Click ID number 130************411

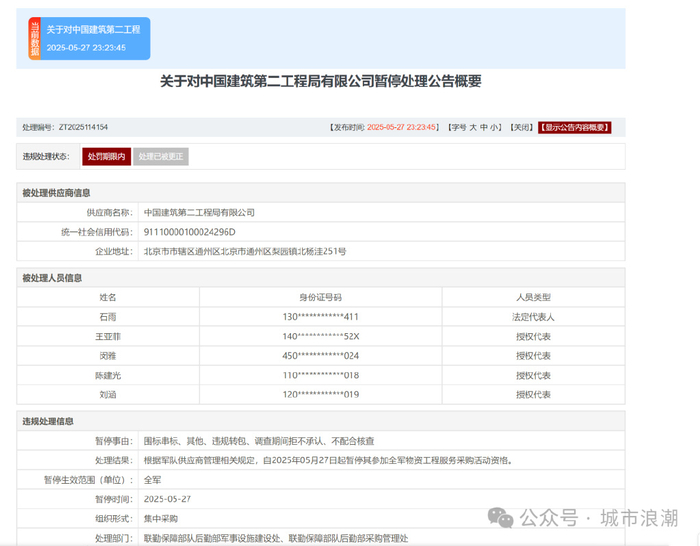click(x=321, y=317)
